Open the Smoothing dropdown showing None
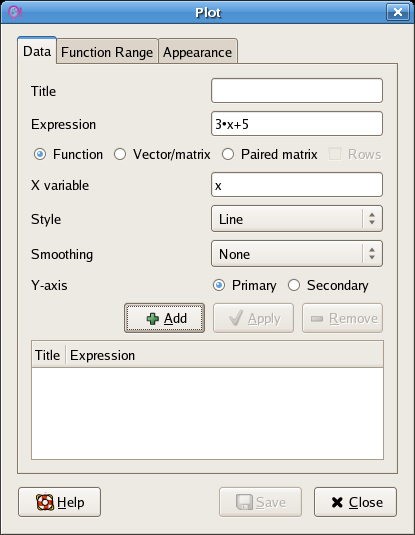The width and height of the screenshot is (415, 535). [x=297, y=254]
